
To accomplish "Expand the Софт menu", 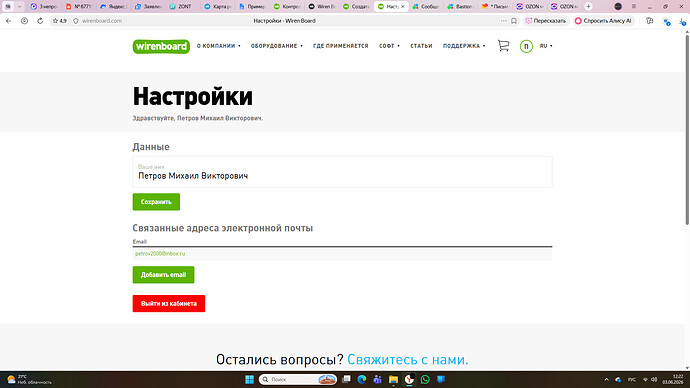I will click(389, 46).
